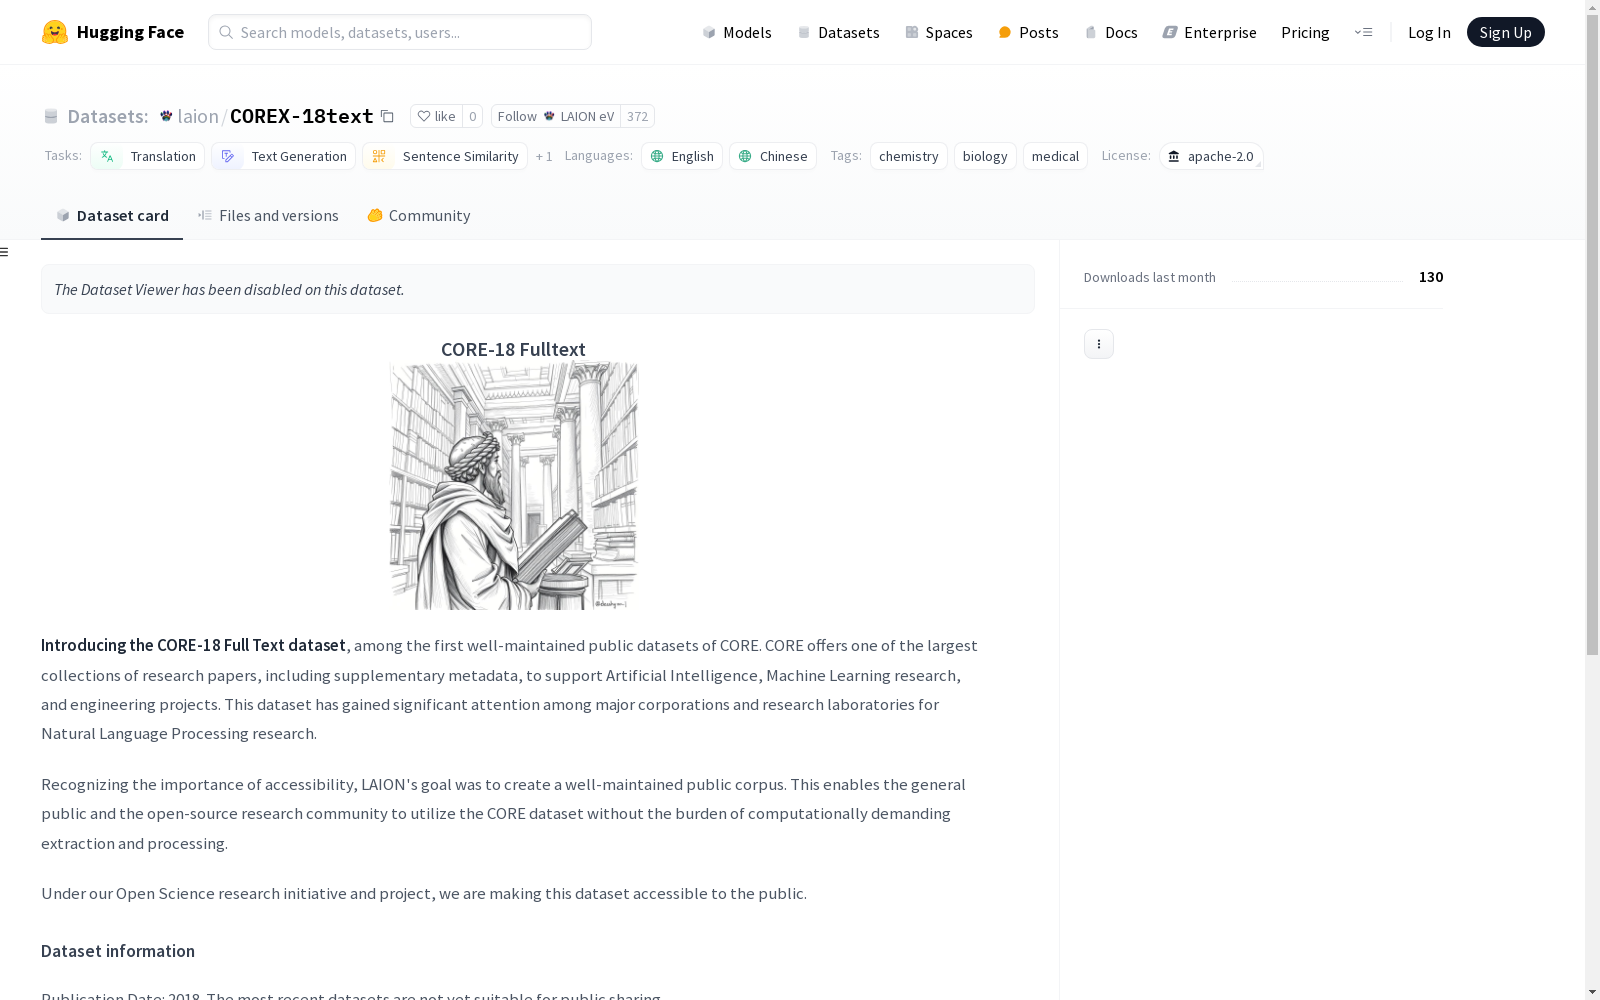This screenshot has width=1600, height=1000.
Task: Open Posts from the top navigation
Action: click(1028, 32)
